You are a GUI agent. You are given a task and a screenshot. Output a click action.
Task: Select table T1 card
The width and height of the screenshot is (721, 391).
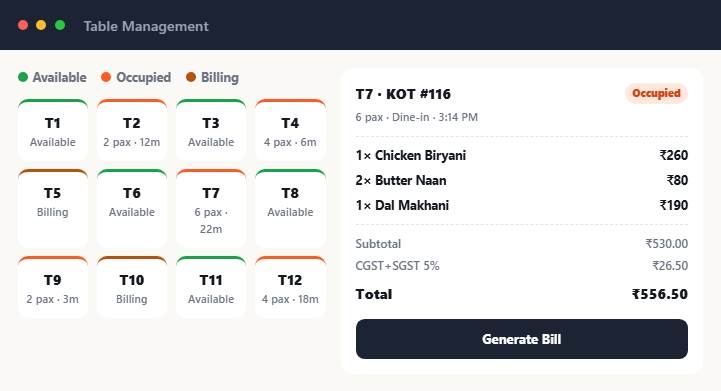tap(53, 130)
